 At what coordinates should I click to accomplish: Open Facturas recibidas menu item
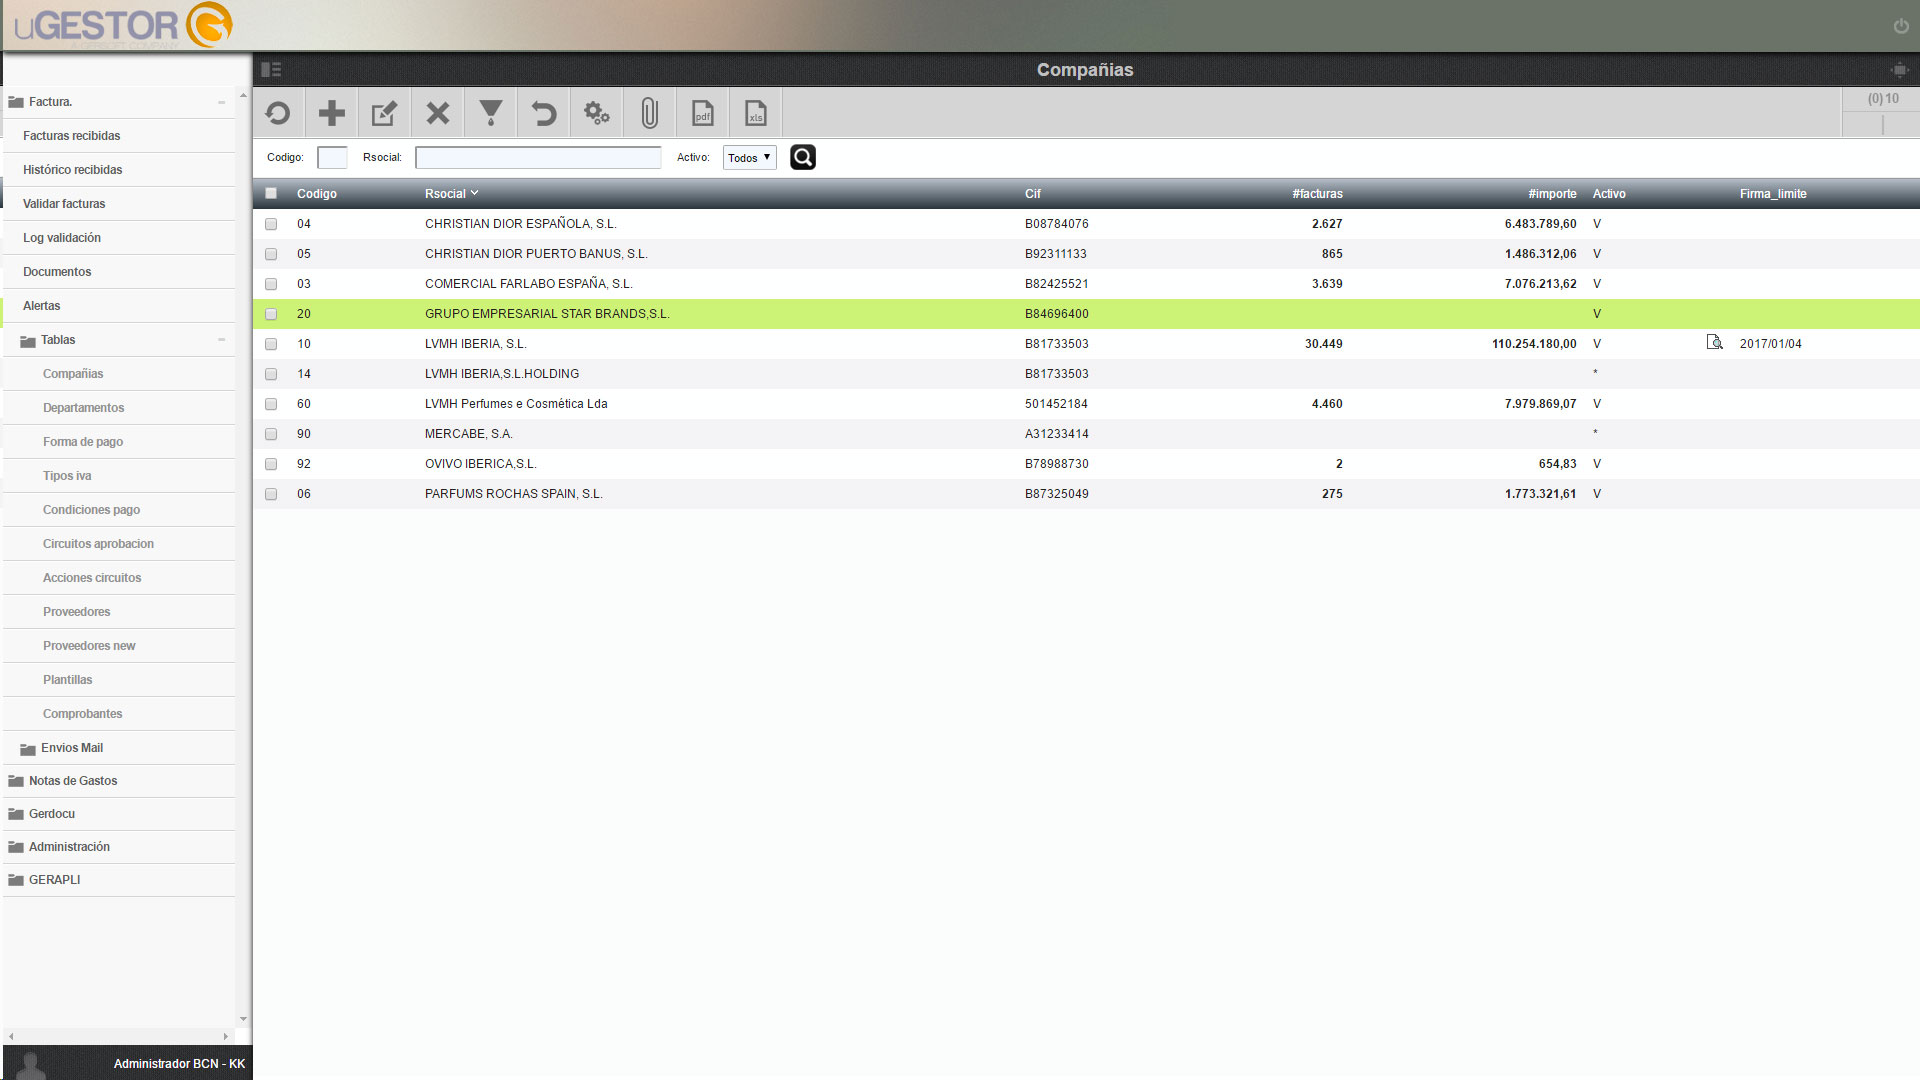click(x=71, y=136)
